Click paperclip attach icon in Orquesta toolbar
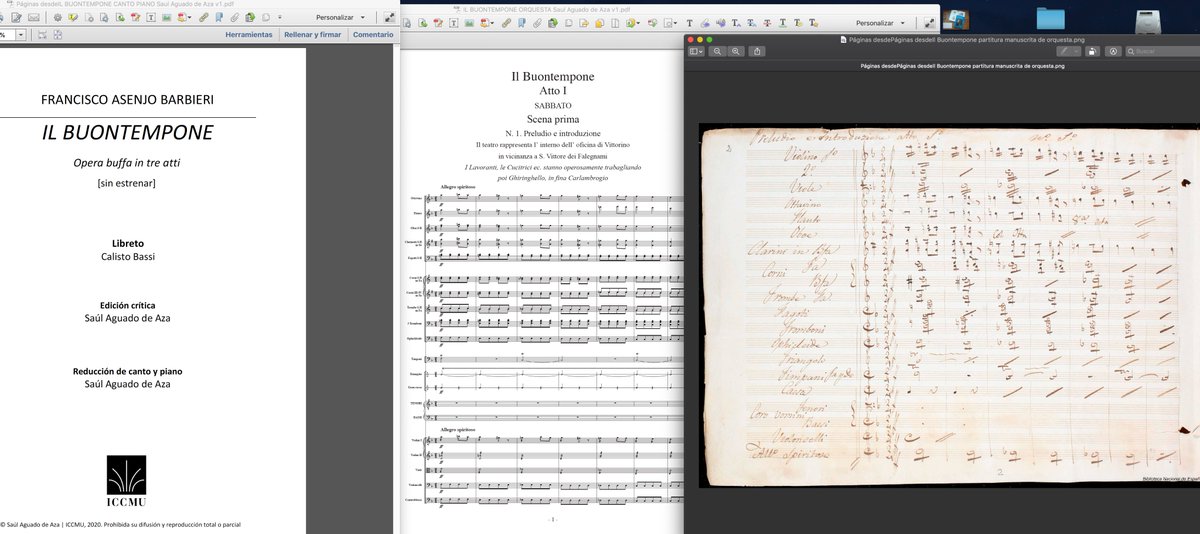Screen dimensions: 1200x534 coord(537,23)
